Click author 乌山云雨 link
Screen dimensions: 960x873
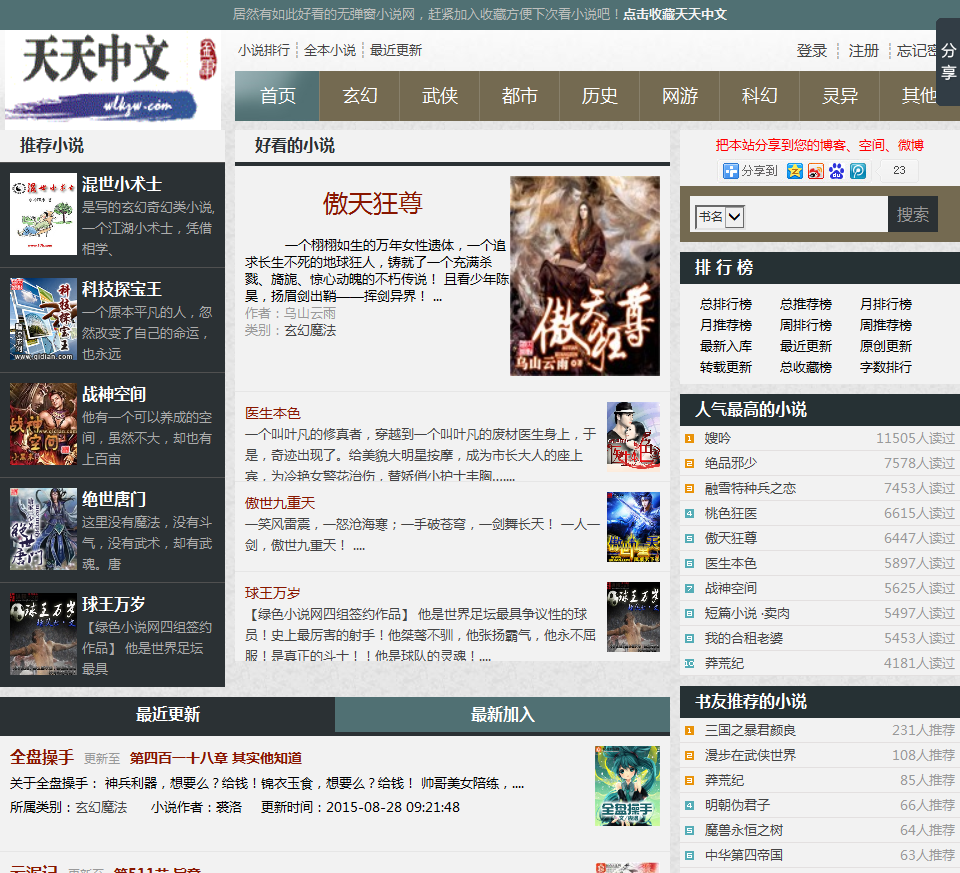pyautogui.click(x=310, y=313)
